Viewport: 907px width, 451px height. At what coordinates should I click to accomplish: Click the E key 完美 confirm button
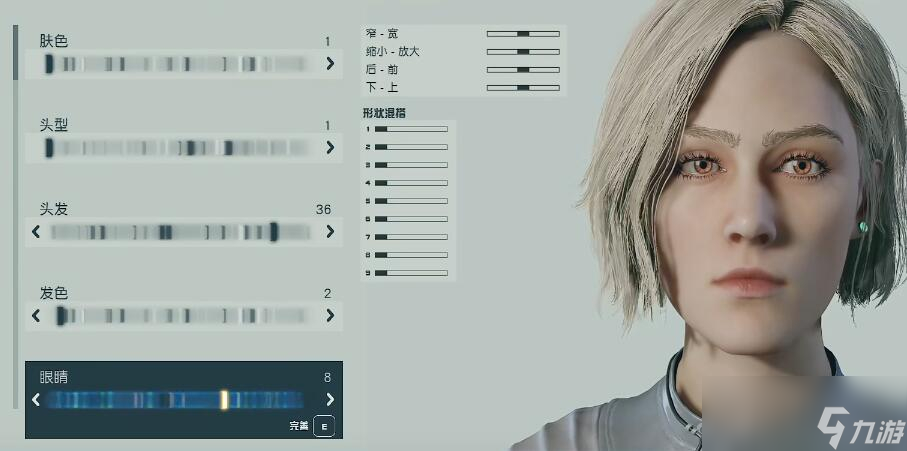pyautogui.click(x=324, y=427)
